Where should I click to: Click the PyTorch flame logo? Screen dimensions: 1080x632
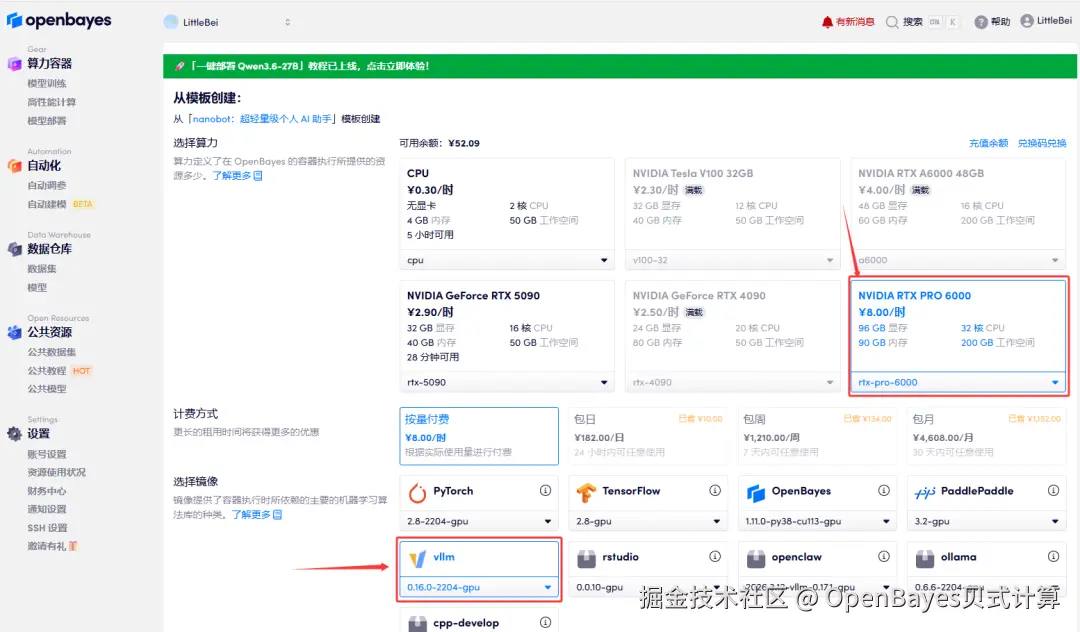417,492
